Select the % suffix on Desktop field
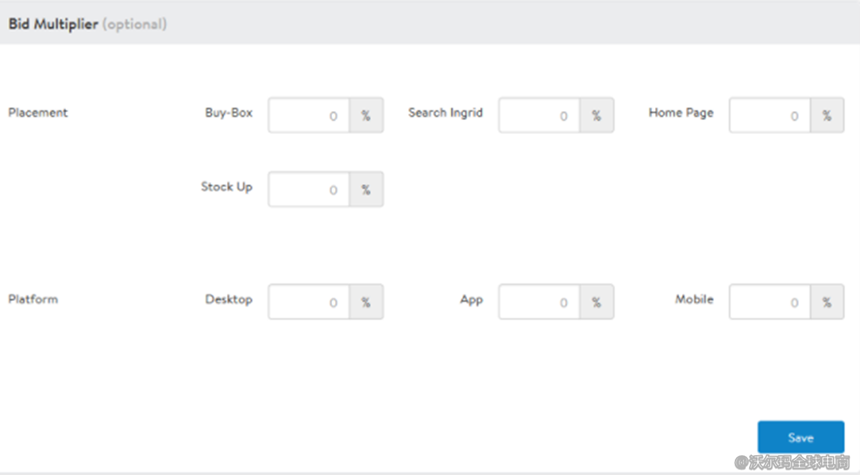The image size is (860, 475). coord(366,302)
